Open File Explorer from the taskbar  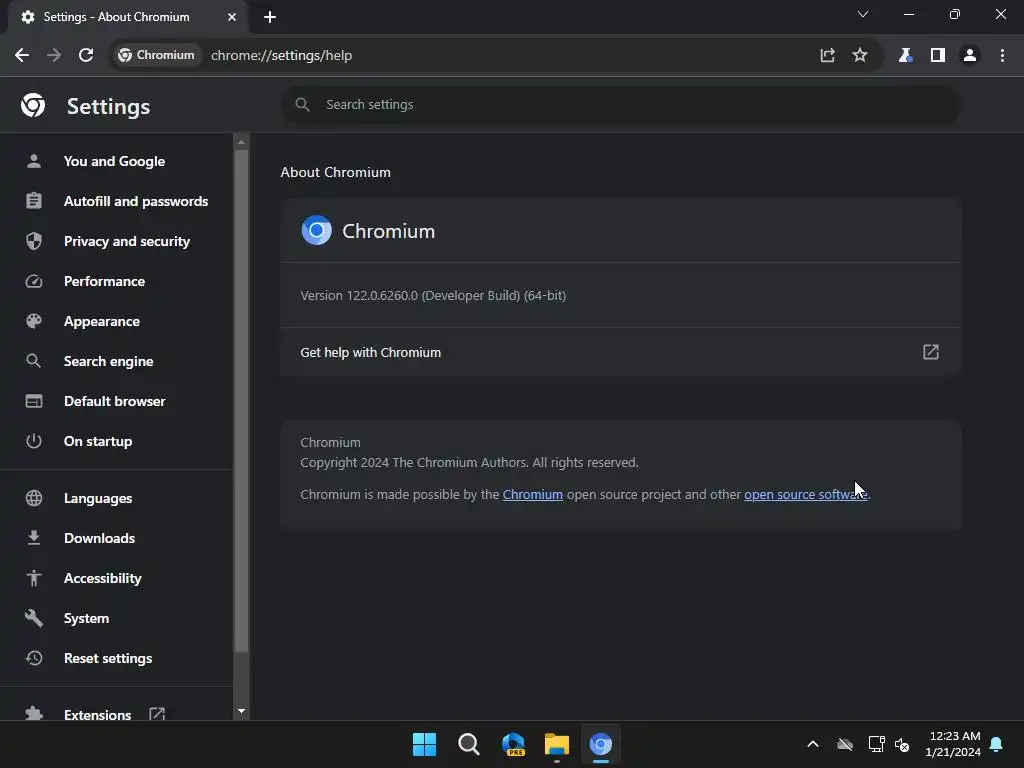[x=557, y=744]
